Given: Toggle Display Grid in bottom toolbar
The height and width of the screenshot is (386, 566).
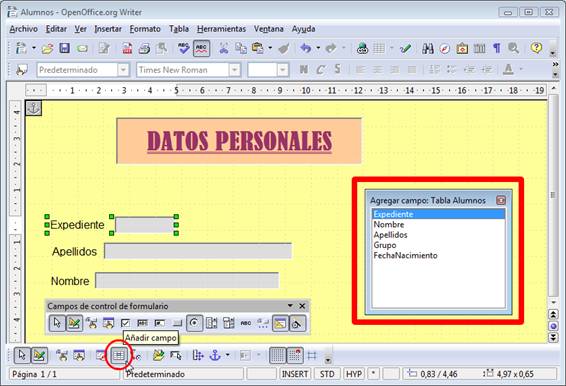Looking at the screenshot, I should coord(278,355).
